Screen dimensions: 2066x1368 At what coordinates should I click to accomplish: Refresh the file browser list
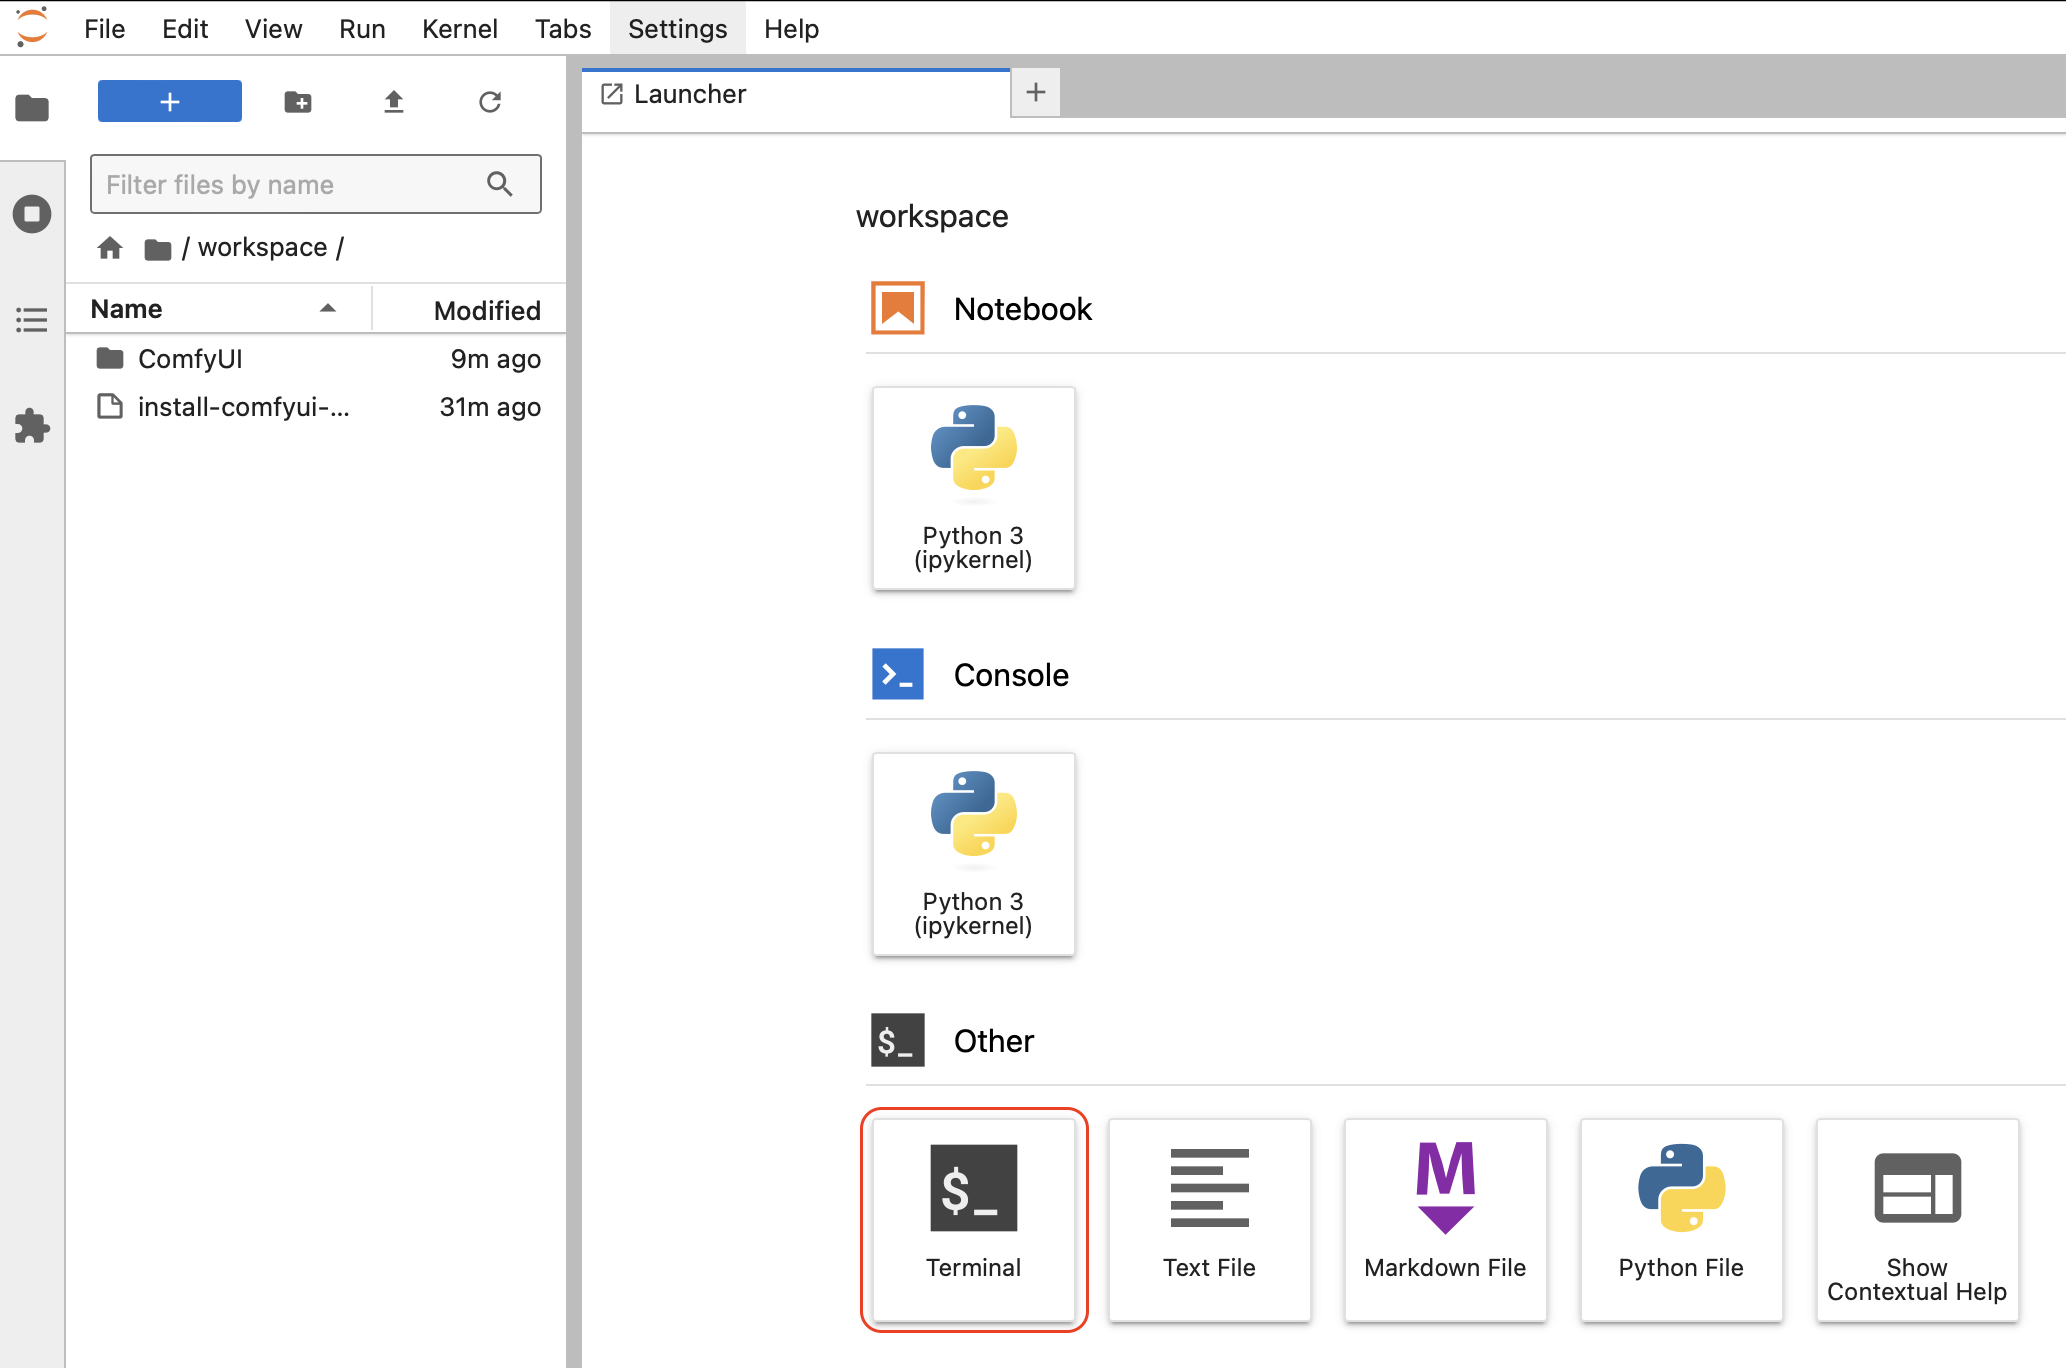tap(489, 102)
